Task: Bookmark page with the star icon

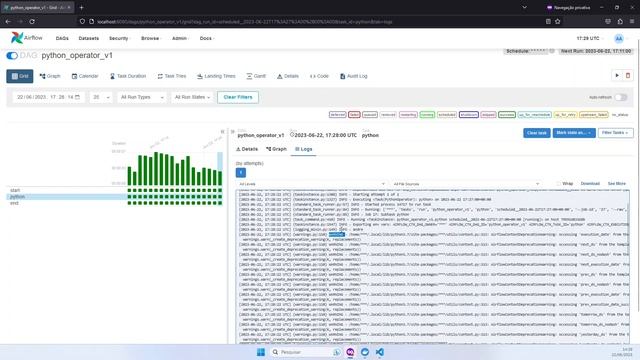Action: click(x=558, y=21)
